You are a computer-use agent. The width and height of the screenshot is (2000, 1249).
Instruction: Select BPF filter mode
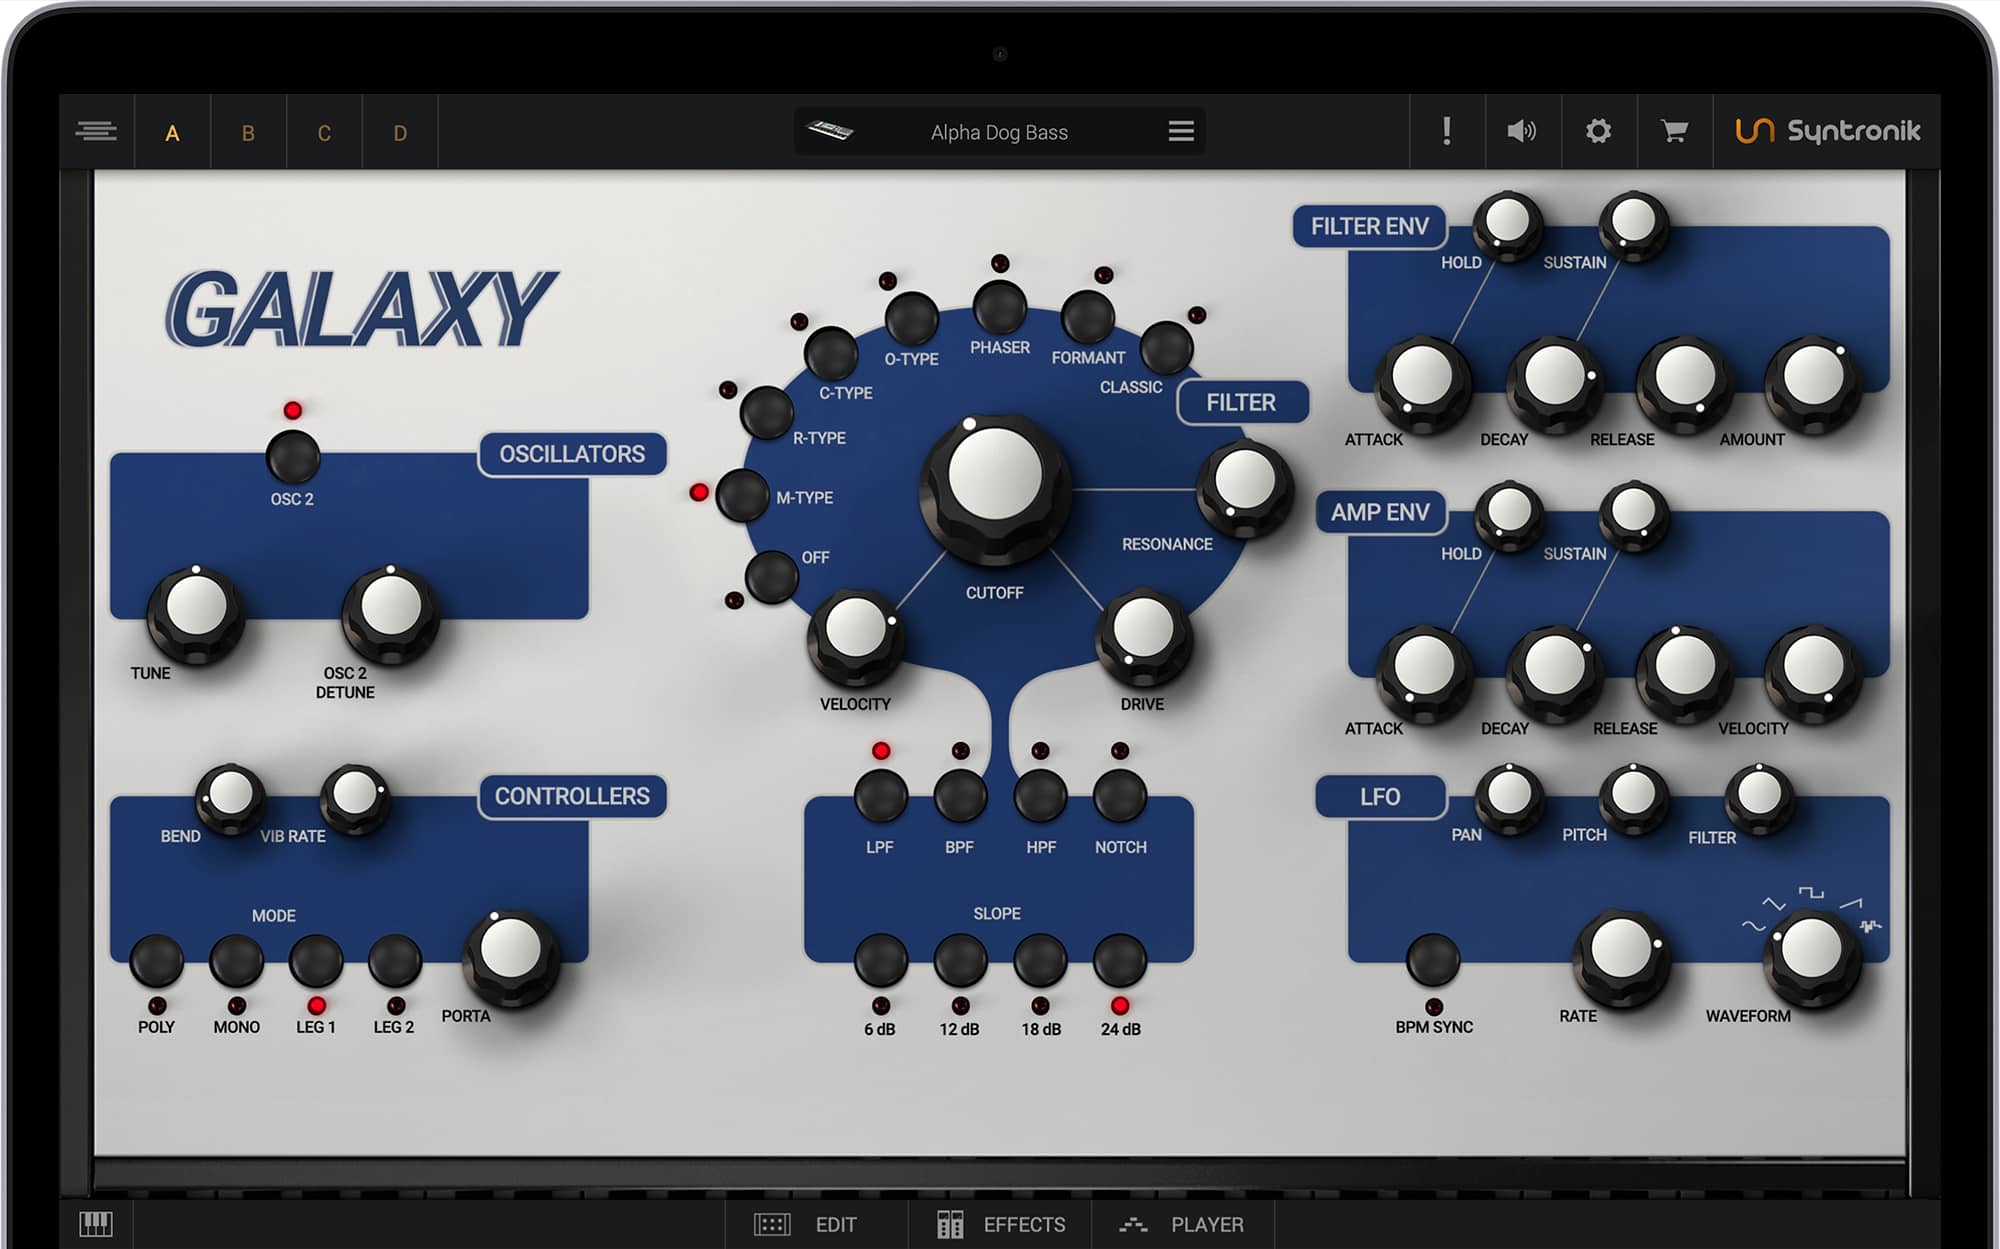click(960, 796)
